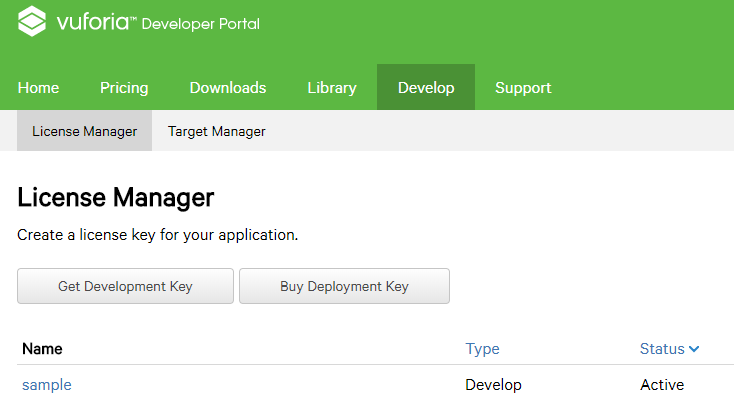Sort the table by Type column

point(482,349)
